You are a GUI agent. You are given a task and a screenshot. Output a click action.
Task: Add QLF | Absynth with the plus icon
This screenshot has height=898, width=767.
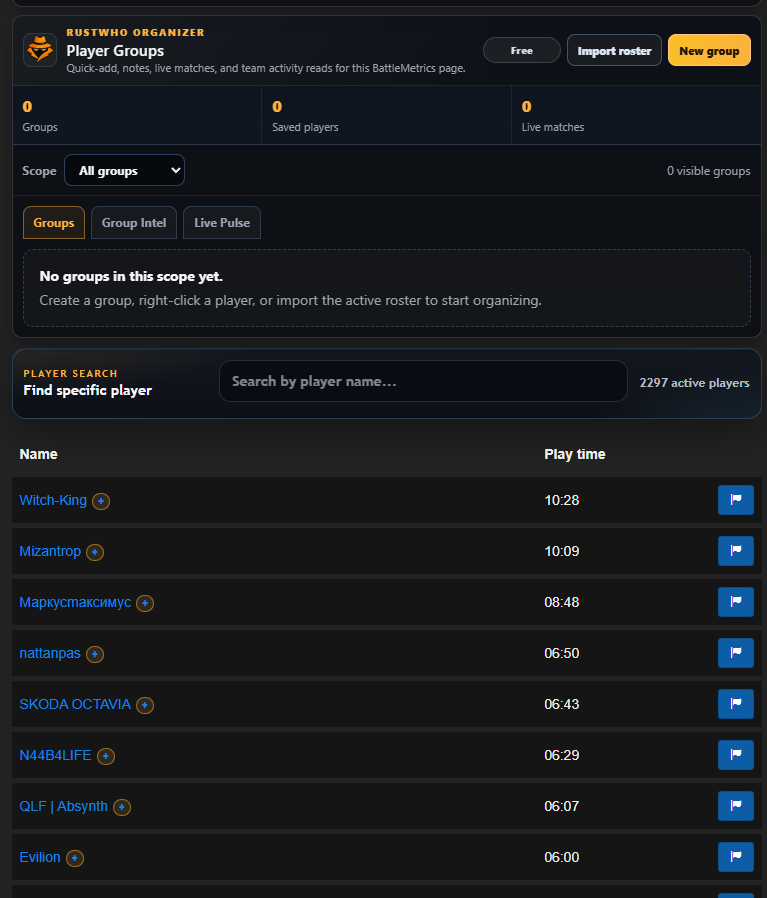121,807
